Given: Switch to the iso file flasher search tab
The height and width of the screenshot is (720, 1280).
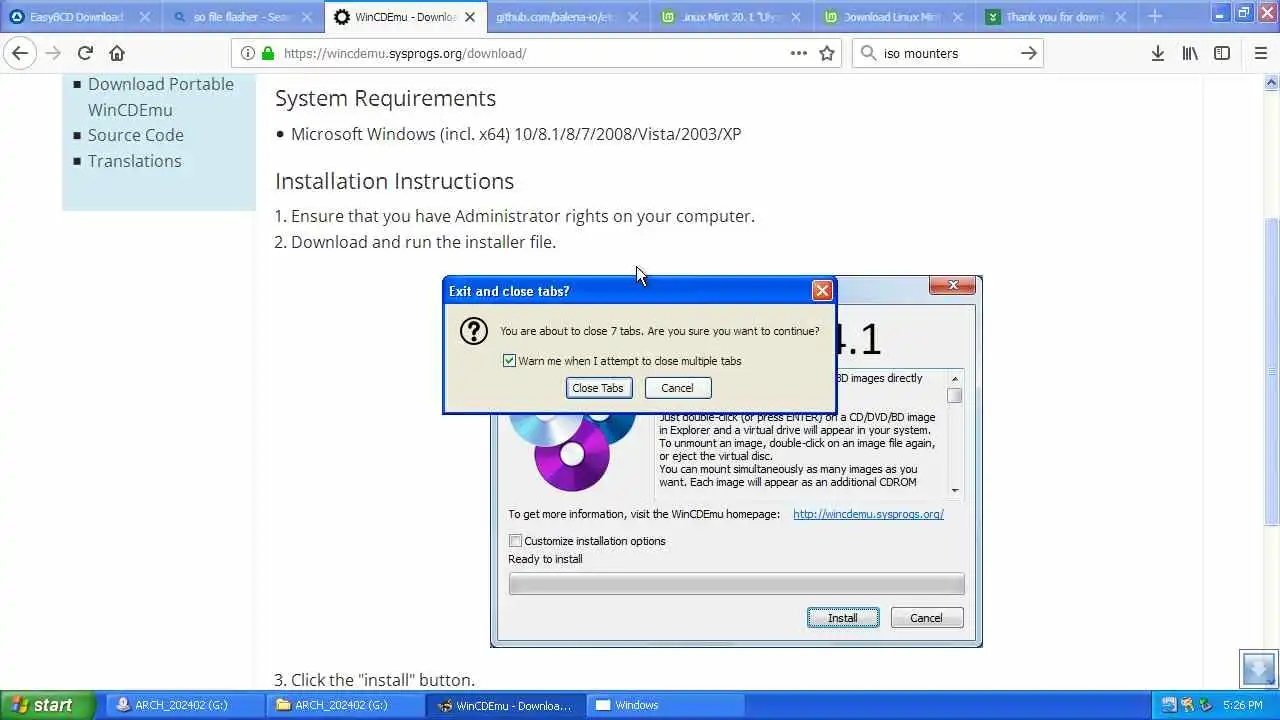Looking at the screenshot, I should click(x=241, y=17).
